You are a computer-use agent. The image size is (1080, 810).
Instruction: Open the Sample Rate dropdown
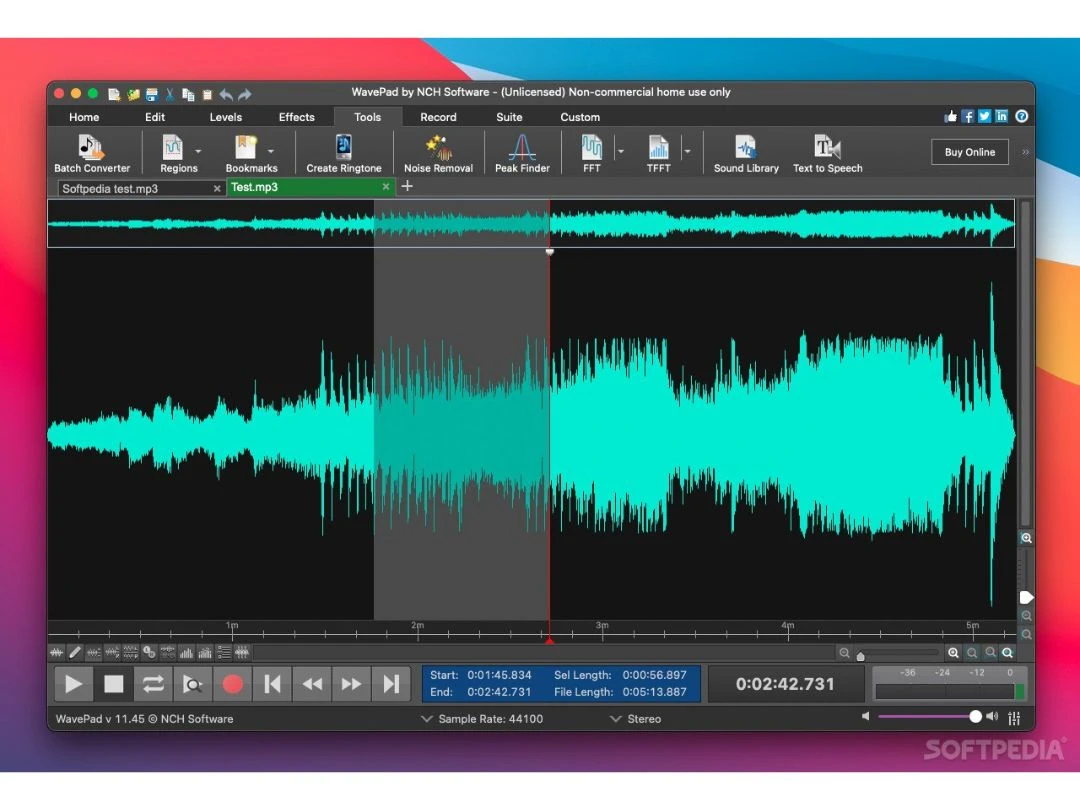tap(482, 718)
